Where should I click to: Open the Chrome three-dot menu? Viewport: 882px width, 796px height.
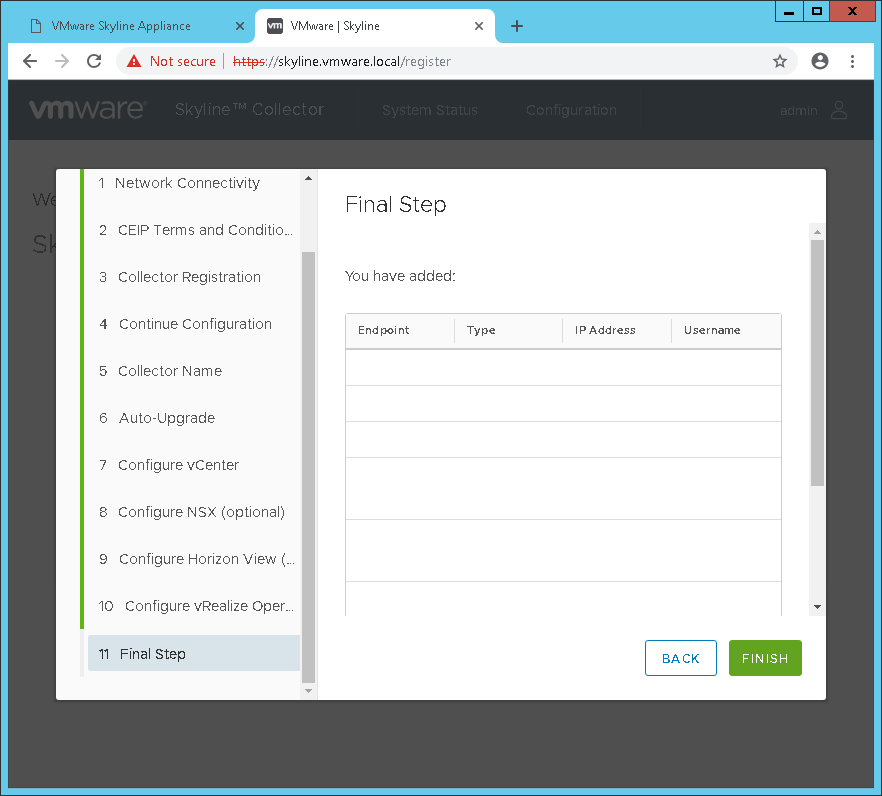(852, 61)
